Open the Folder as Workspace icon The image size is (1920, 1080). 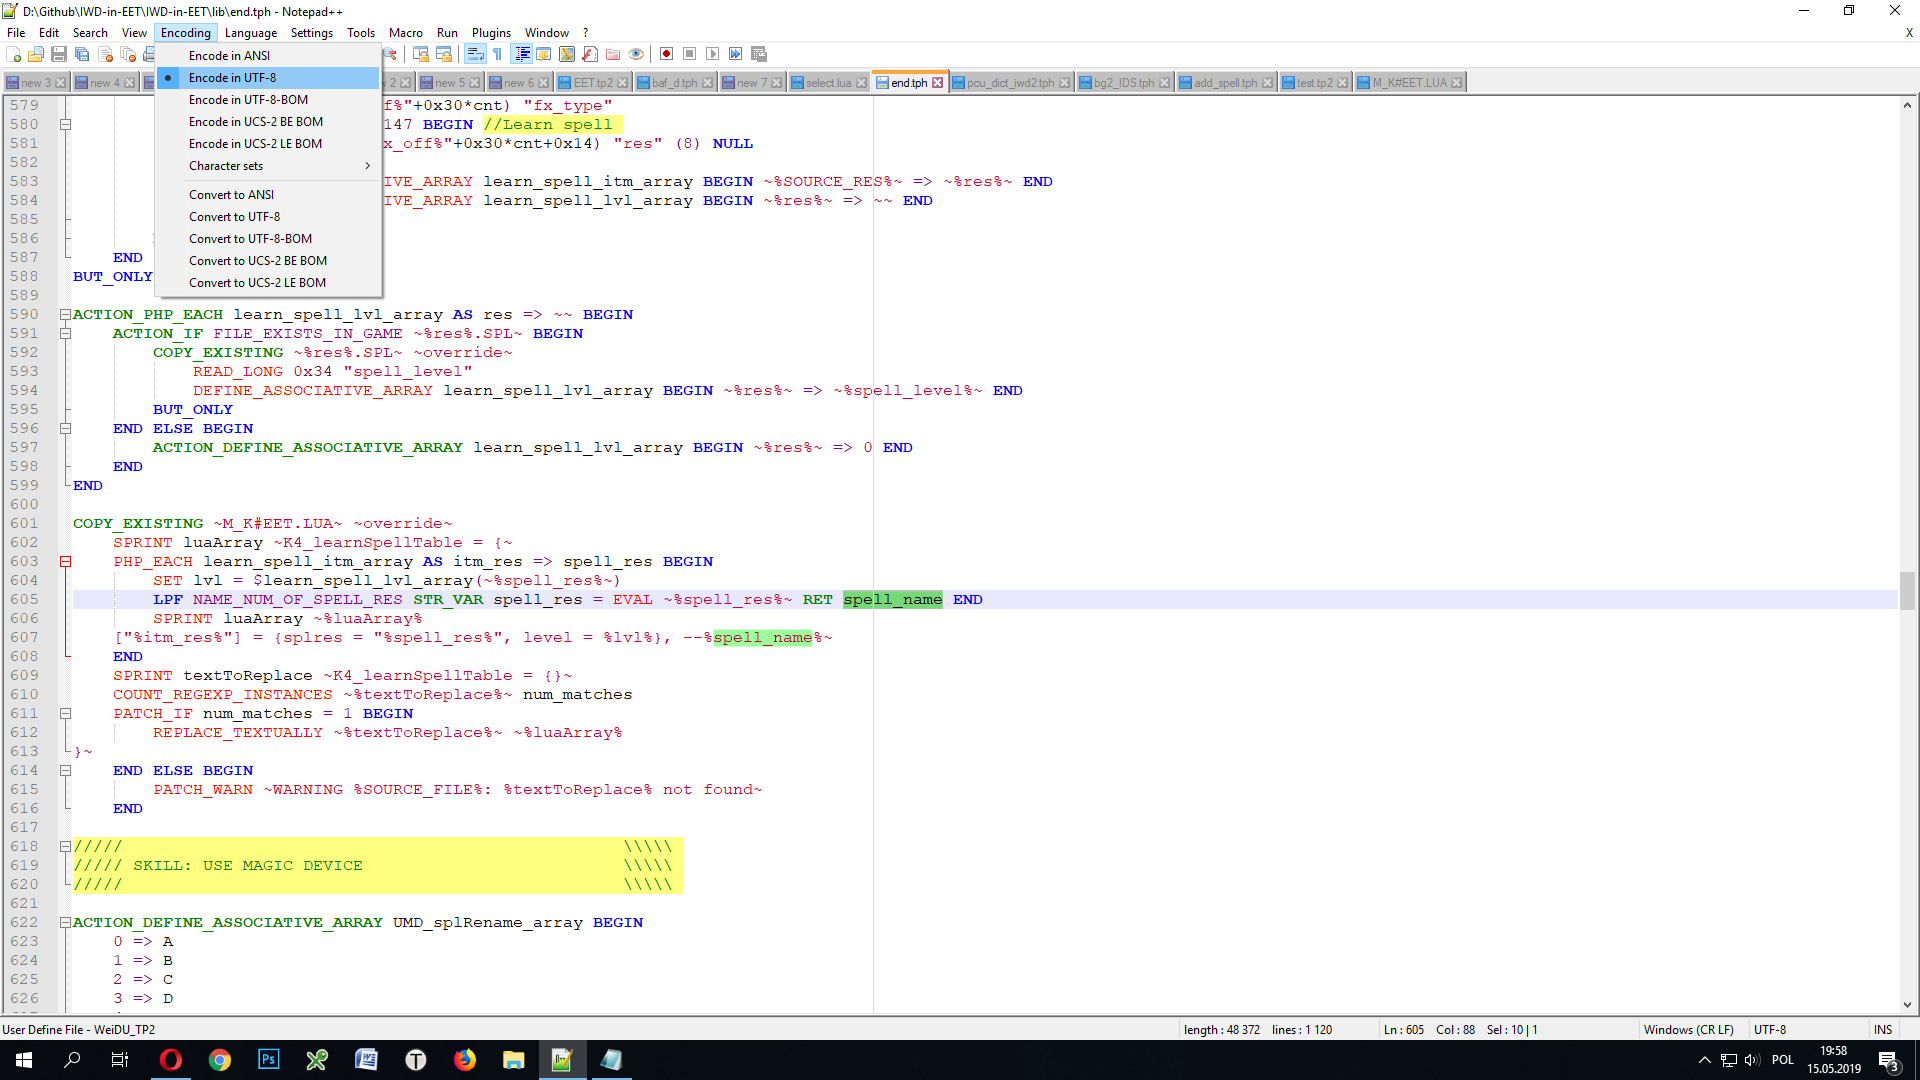[x=613, y=54]
